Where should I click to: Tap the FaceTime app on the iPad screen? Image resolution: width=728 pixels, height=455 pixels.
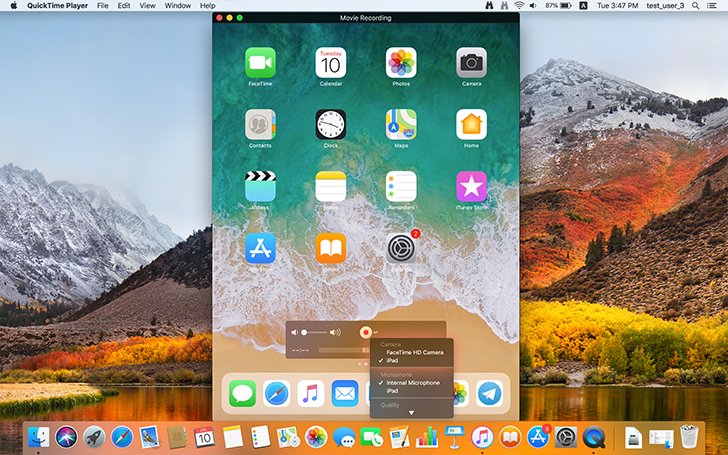[260, 63]
